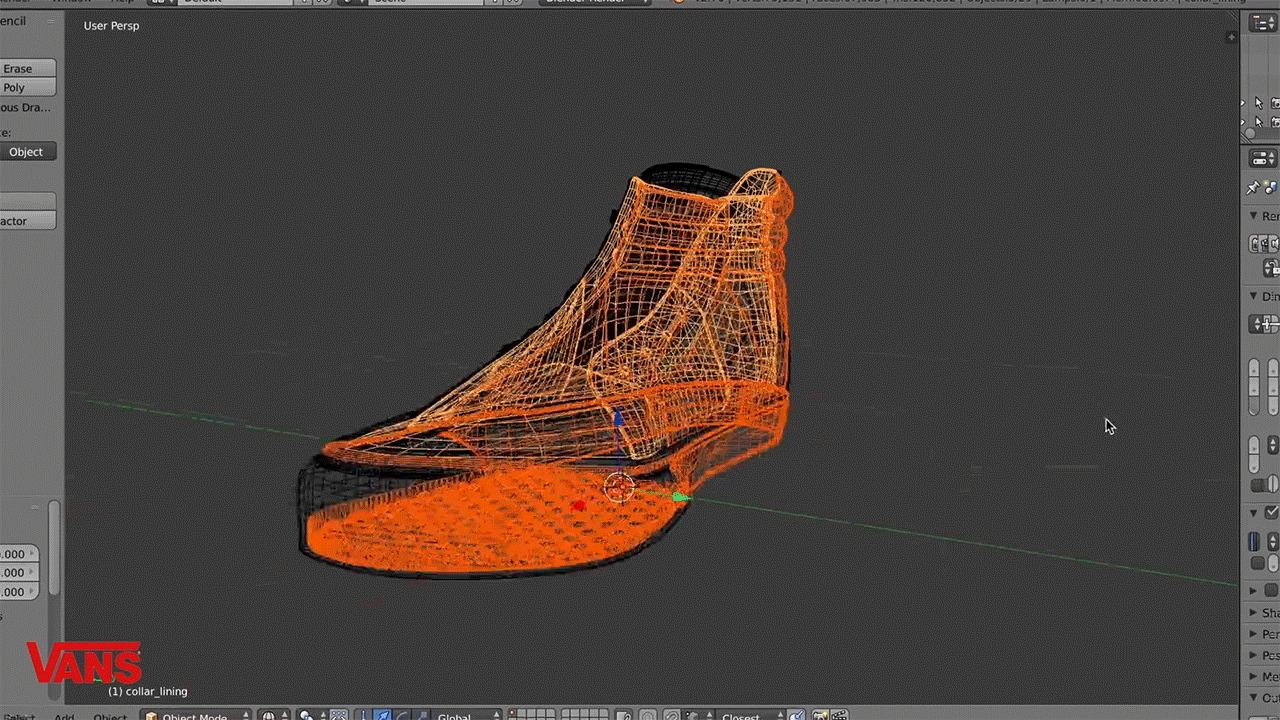Image resolution: width=1280 pixels, height=720 pixels.
Task: Click the OpenGL render animation icon
Action: tap(838, 717)
